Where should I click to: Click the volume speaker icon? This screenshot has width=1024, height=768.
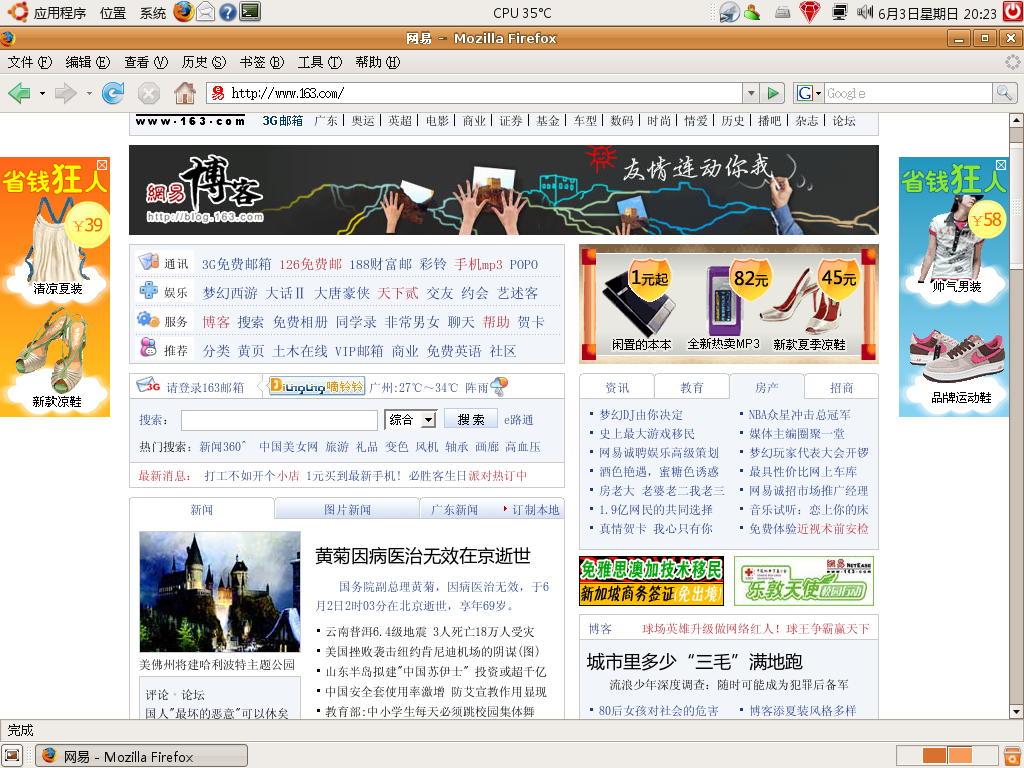(x=865, y=12)
